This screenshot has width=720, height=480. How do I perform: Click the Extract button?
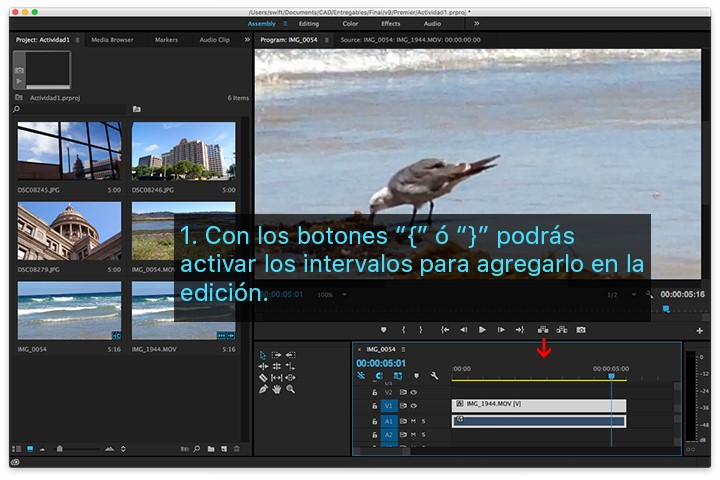(x=562, y=329)
